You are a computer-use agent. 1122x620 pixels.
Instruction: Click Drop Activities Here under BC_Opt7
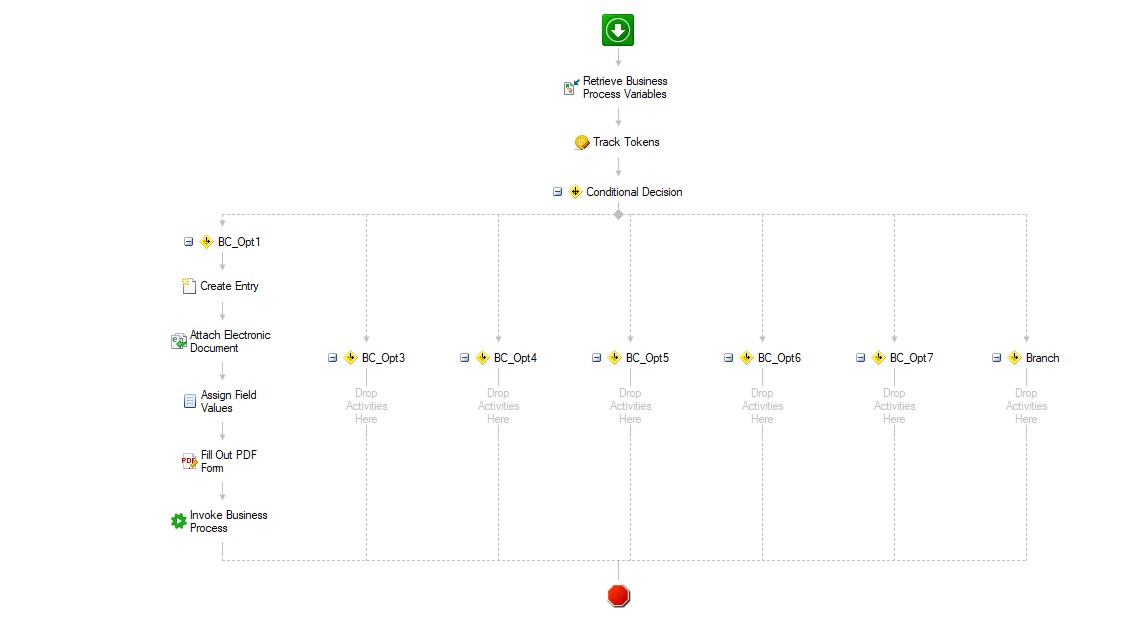click(894, 406)
